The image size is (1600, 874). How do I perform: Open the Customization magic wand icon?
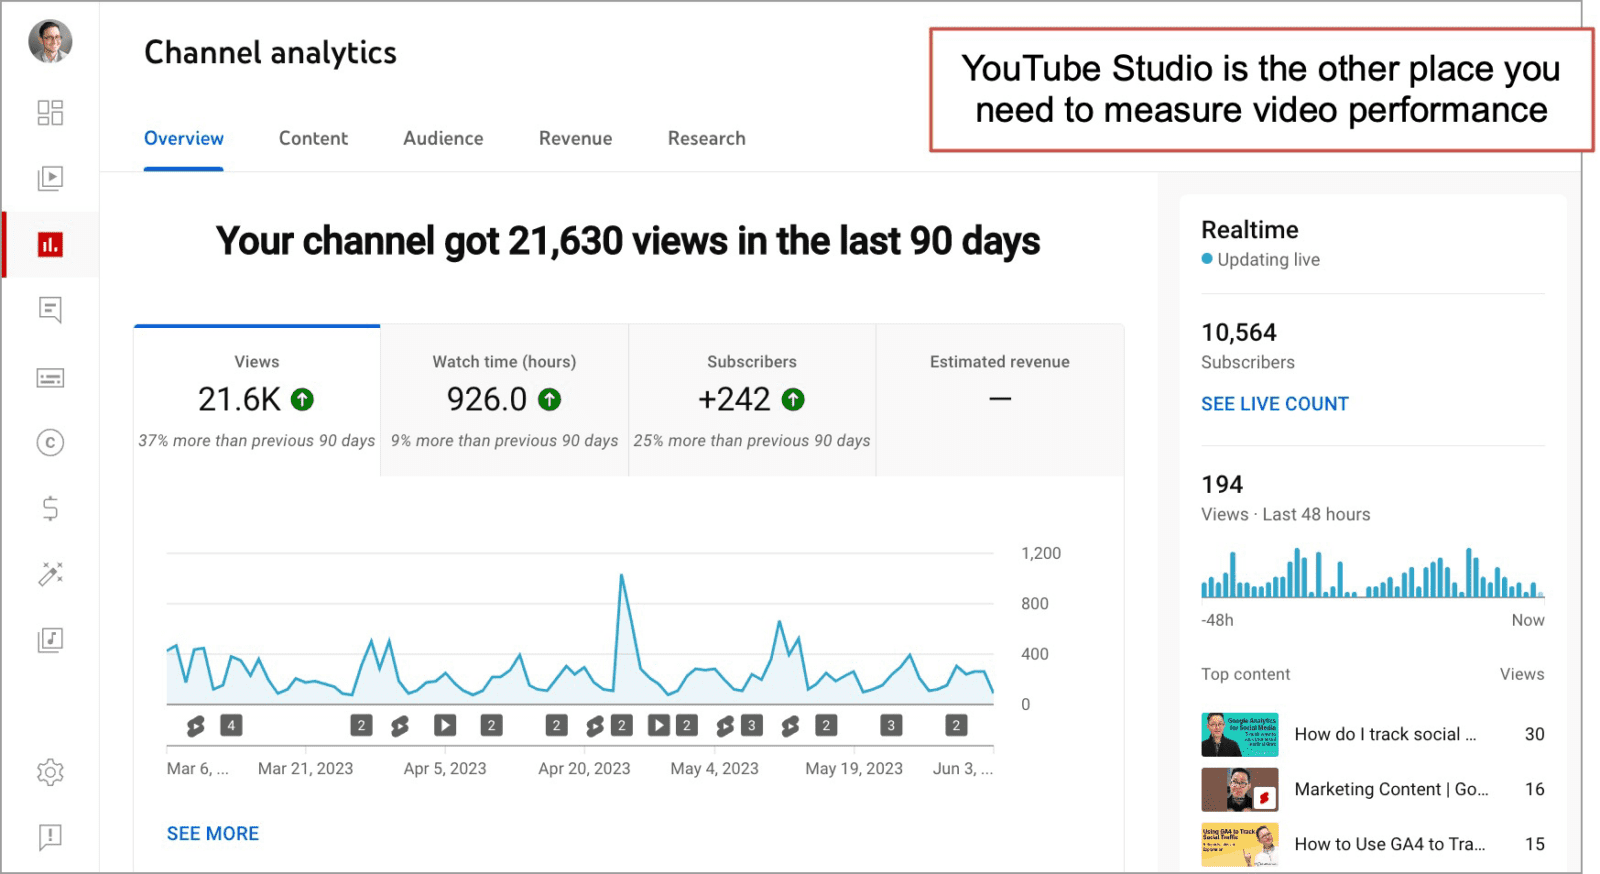pos(50,574)
